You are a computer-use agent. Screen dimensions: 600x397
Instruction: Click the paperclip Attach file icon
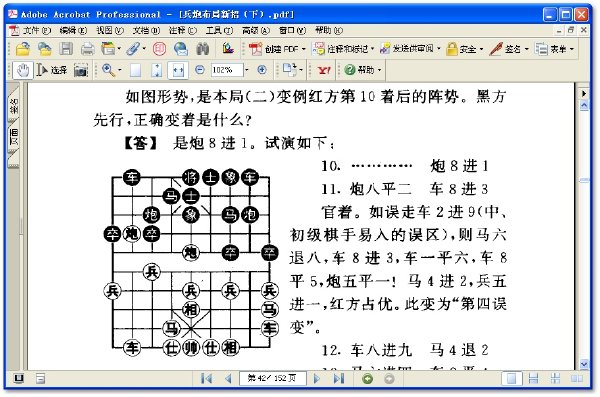coord(133,49)
